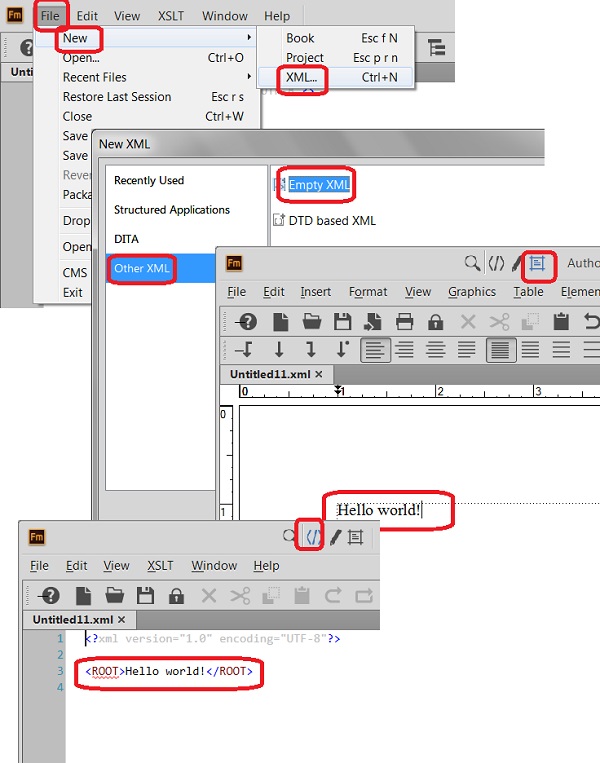Click the Save floppy icon in the middle window

click(343, 322)
